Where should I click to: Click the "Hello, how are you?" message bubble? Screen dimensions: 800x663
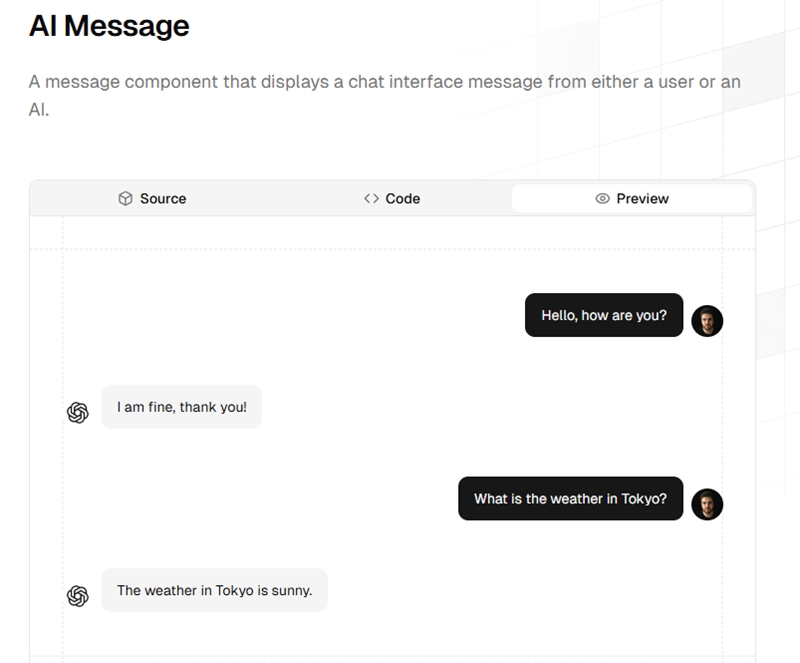604,315
